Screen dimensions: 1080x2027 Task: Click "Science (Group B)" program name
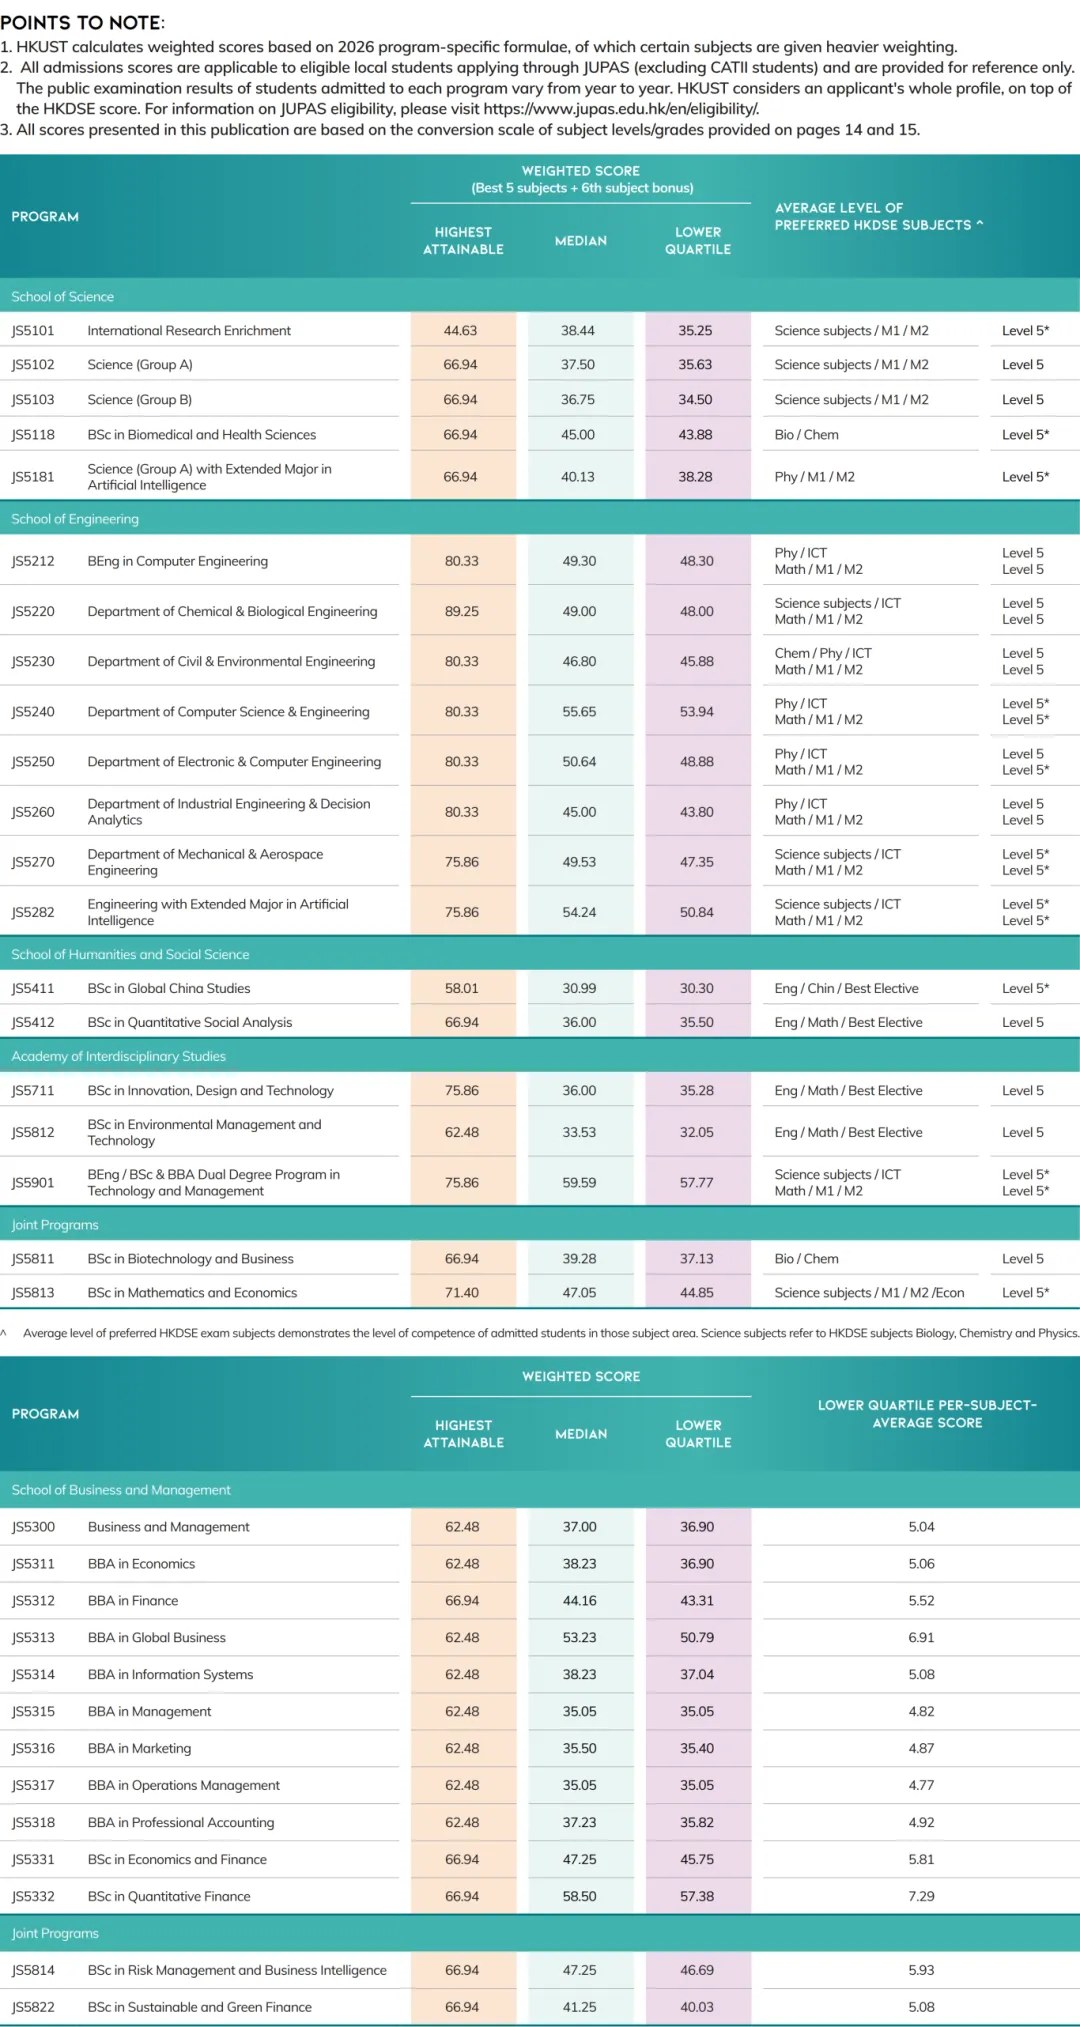(140, 400)
